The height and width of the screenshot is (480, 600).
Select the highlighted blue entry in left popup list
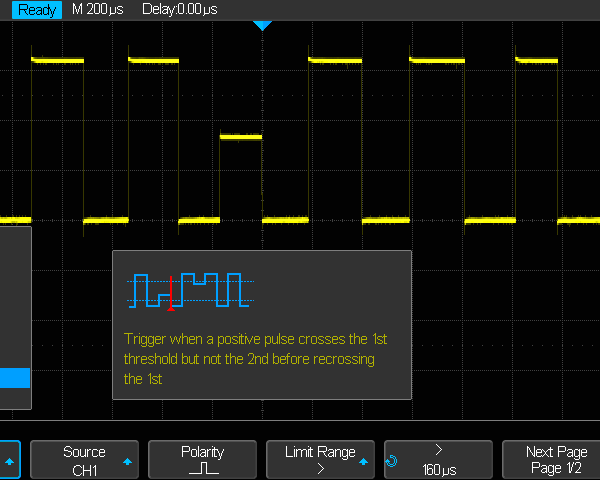pos(15,378)
